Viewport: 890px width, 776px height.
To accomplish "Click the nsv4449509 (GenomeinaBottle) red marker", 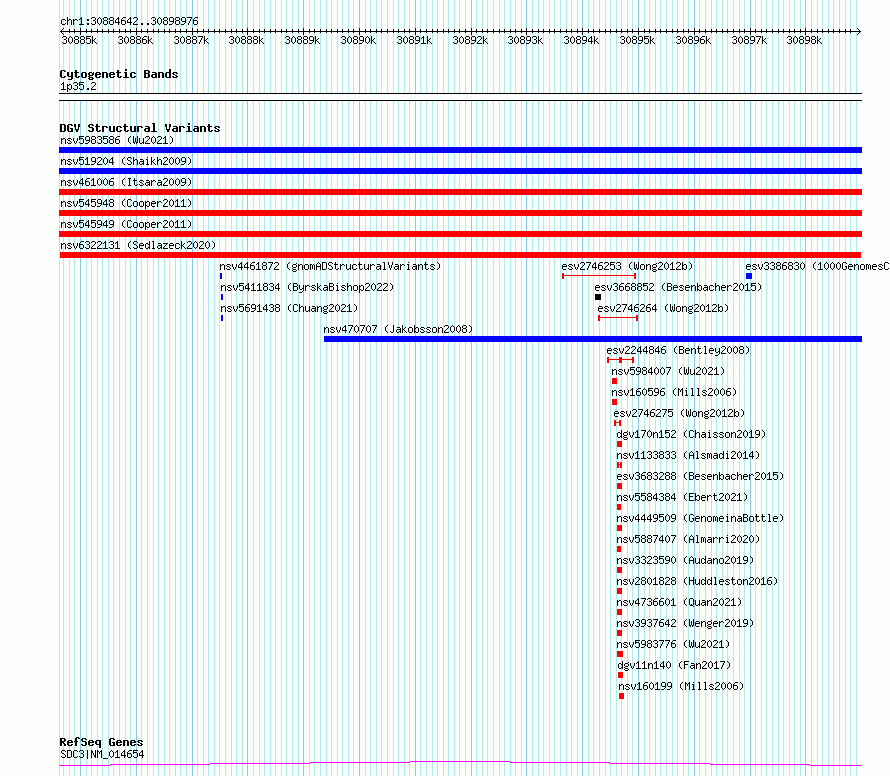I will click(619, 528).
